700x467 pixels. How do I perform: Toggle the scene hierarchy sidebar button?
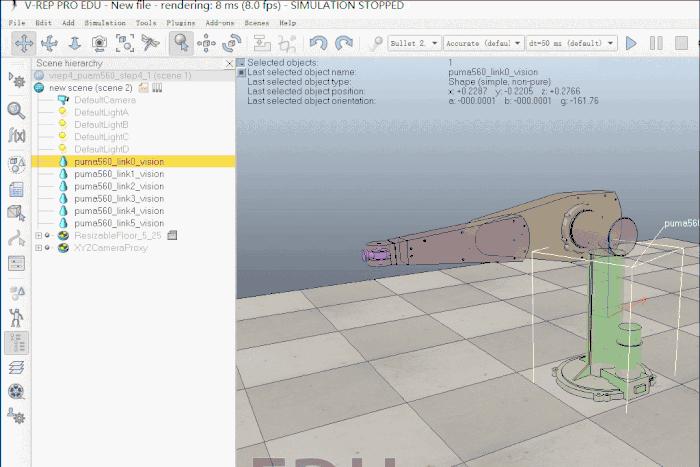(x=16, y=342)
